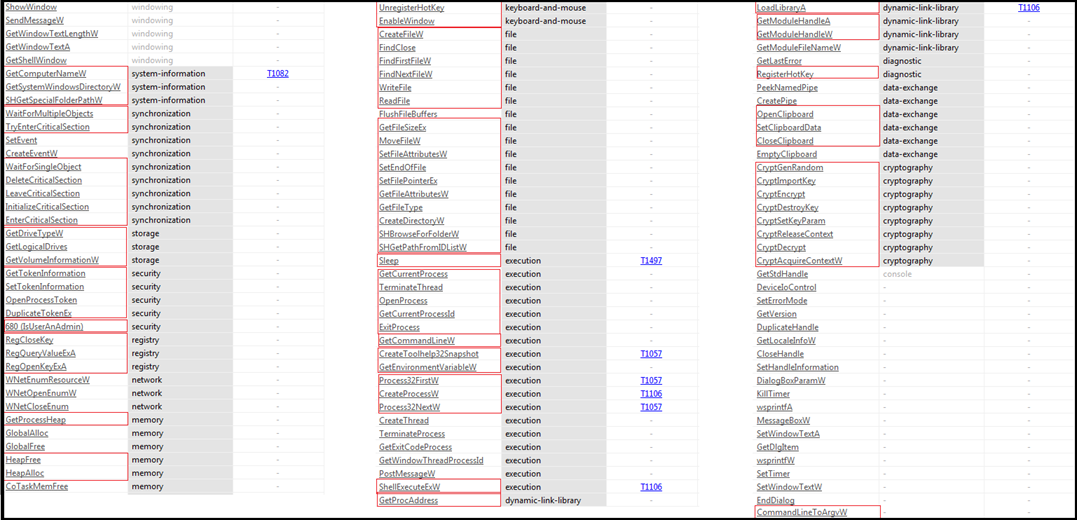Select the MessageBoxW entry
The image size is (1077, 520).
pos(783,420)
